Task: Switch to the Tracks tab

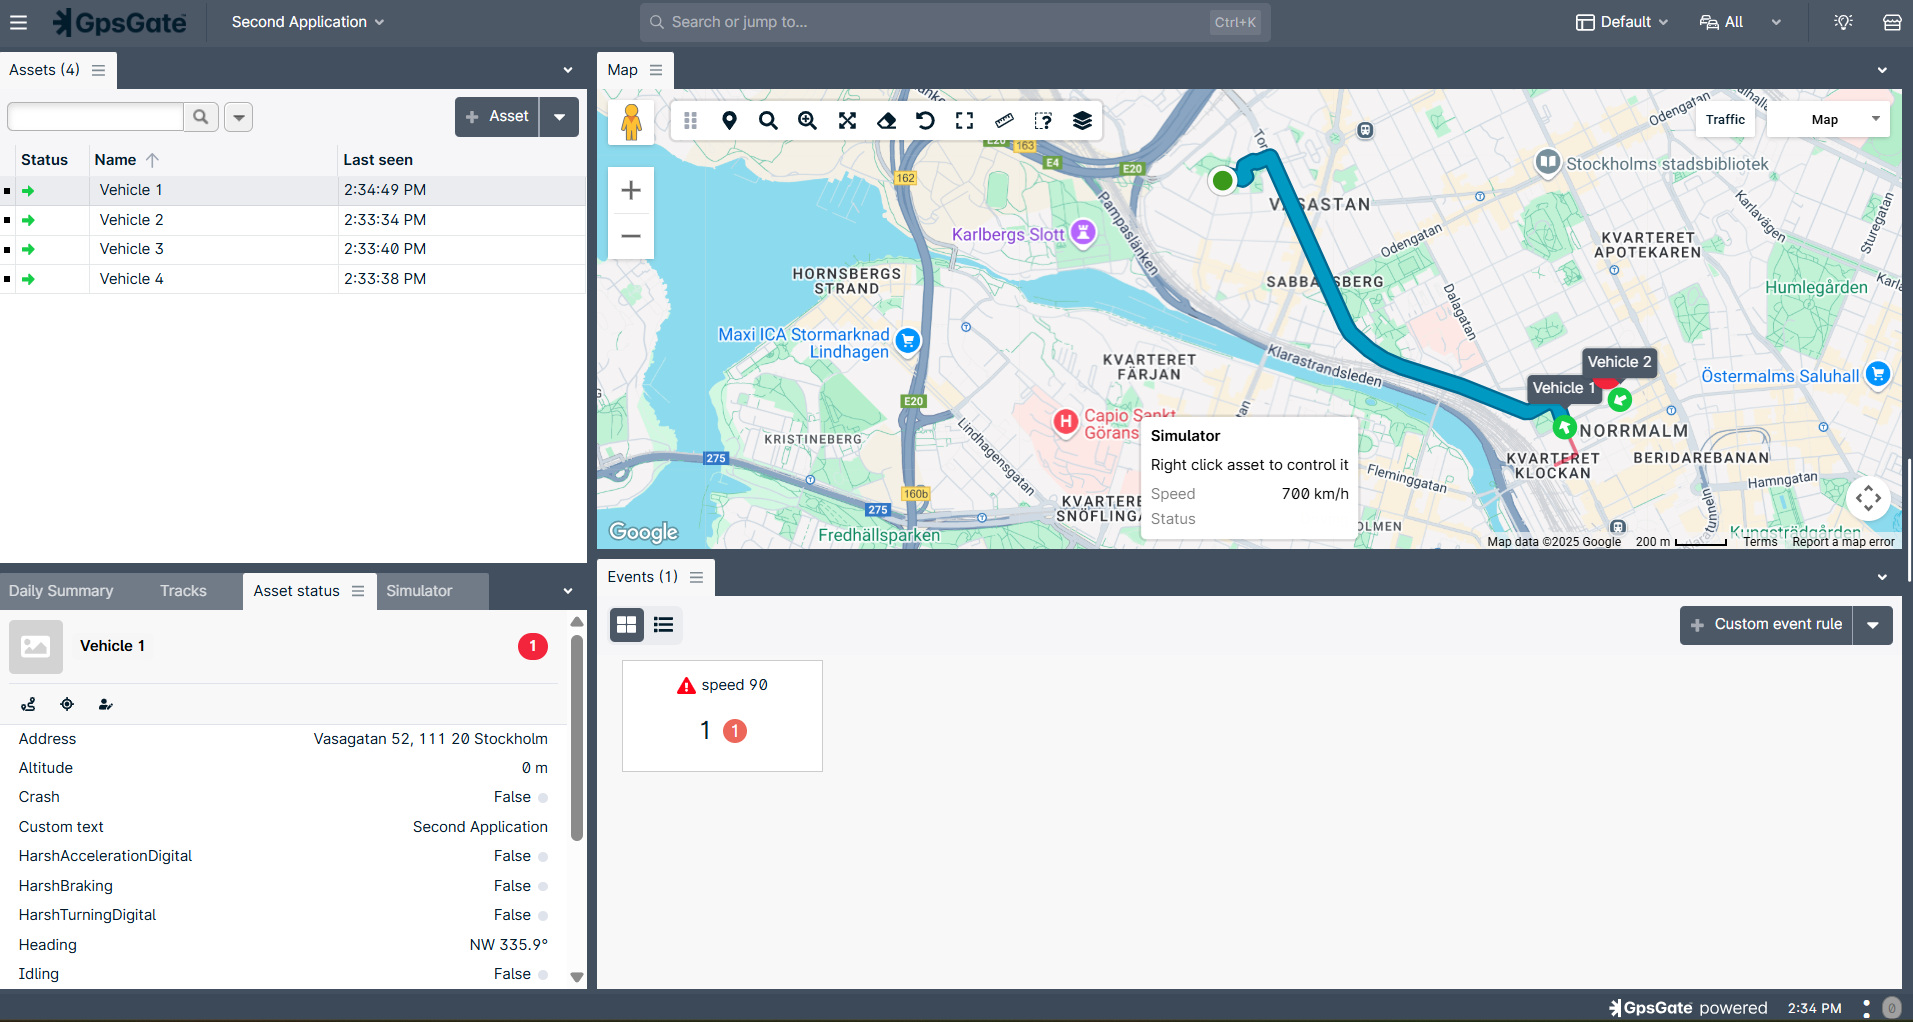Action: pyautogui.click(x=183, y=591)
